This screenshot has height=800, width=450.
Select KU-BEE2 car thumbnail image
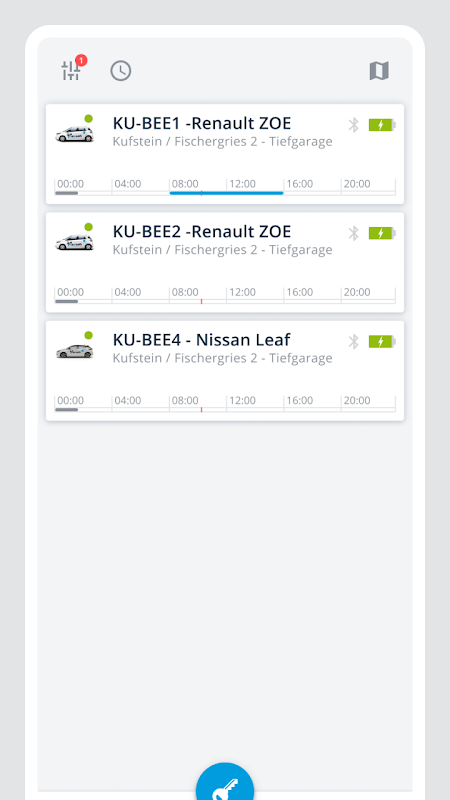(74, 242)
